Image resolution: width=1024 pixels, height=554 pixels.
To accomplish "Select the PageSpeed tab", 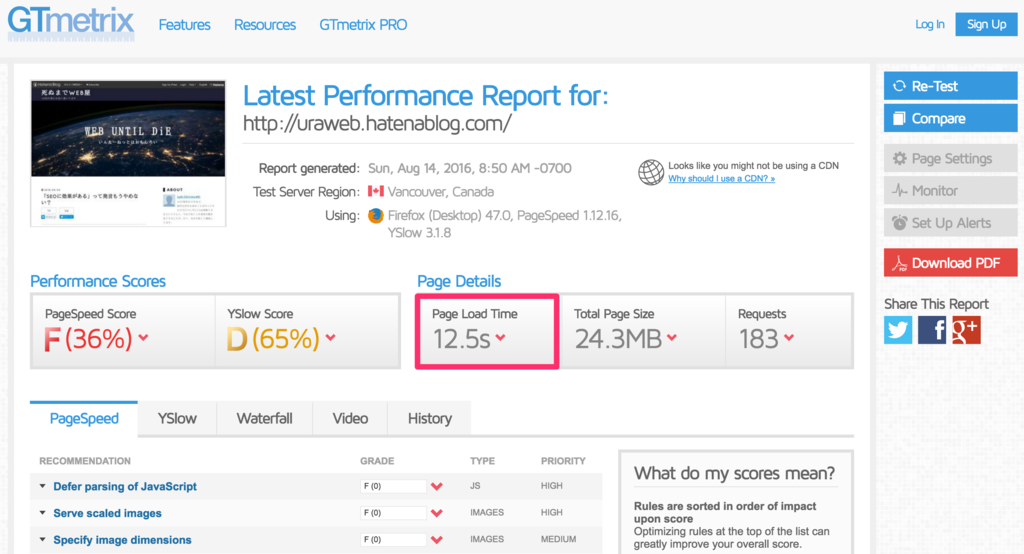I will [x=84, y=418].
